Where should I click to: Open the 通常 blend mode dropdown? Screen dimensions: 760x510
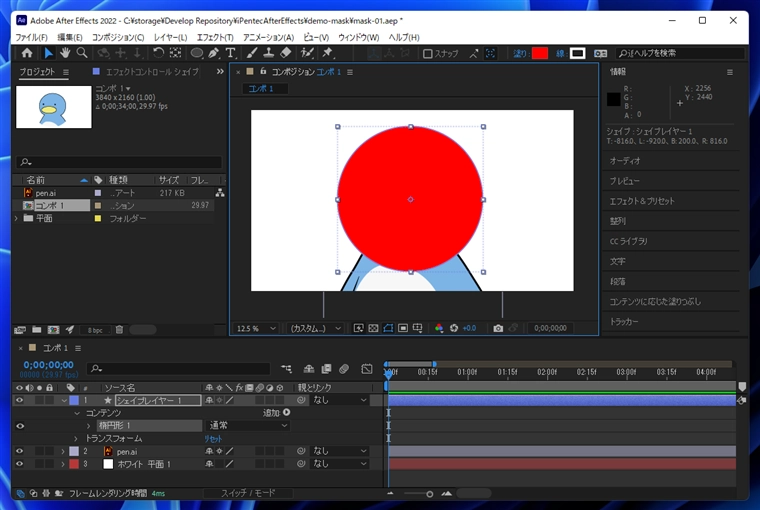pyautogui.click(x=247, y=426)
